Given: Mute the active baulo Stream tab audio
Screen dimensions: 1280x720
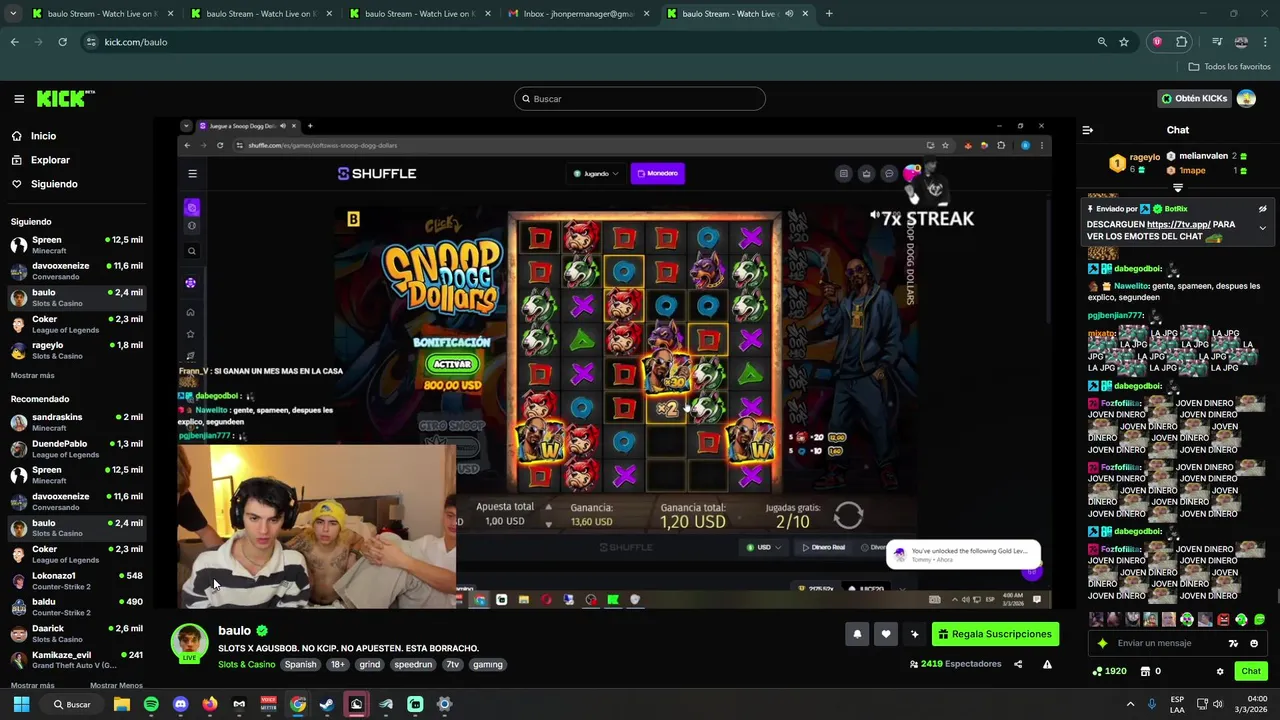Looking at the screenshot, I should [x=789, y=14].
